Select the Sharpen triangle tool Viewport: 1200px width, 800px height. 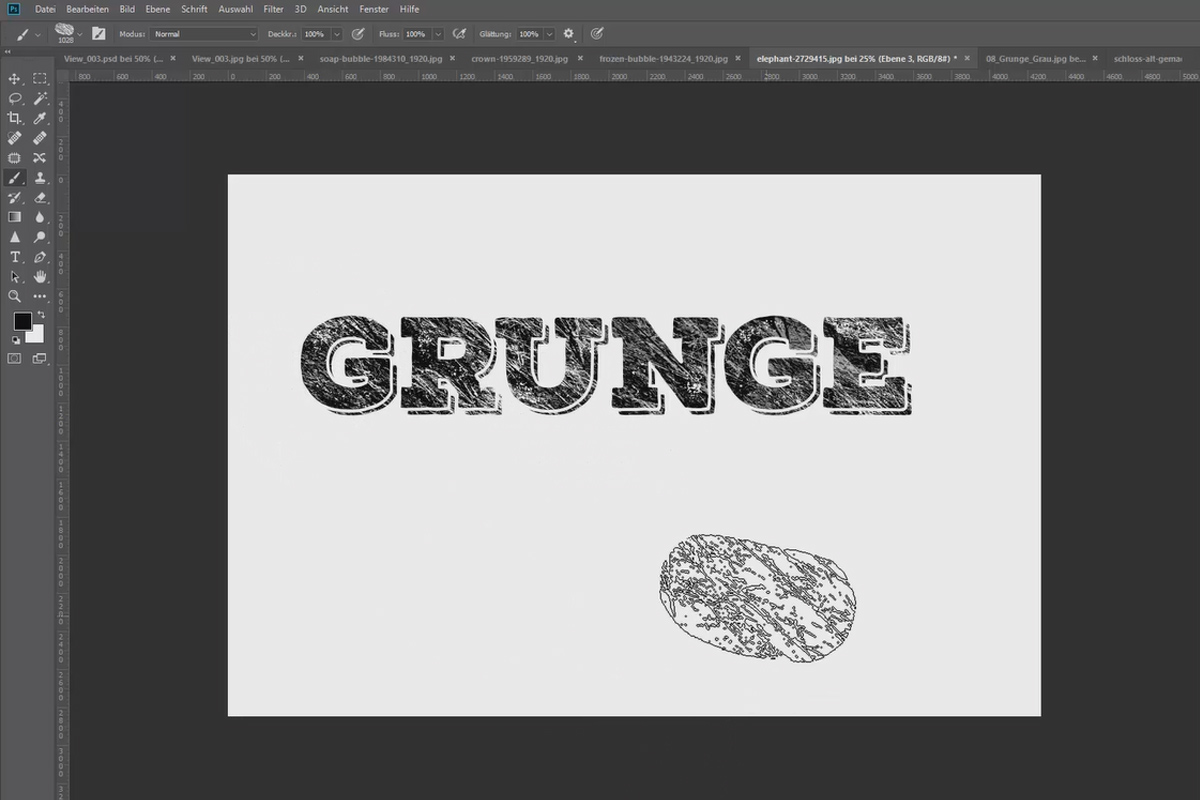[14, 237]
